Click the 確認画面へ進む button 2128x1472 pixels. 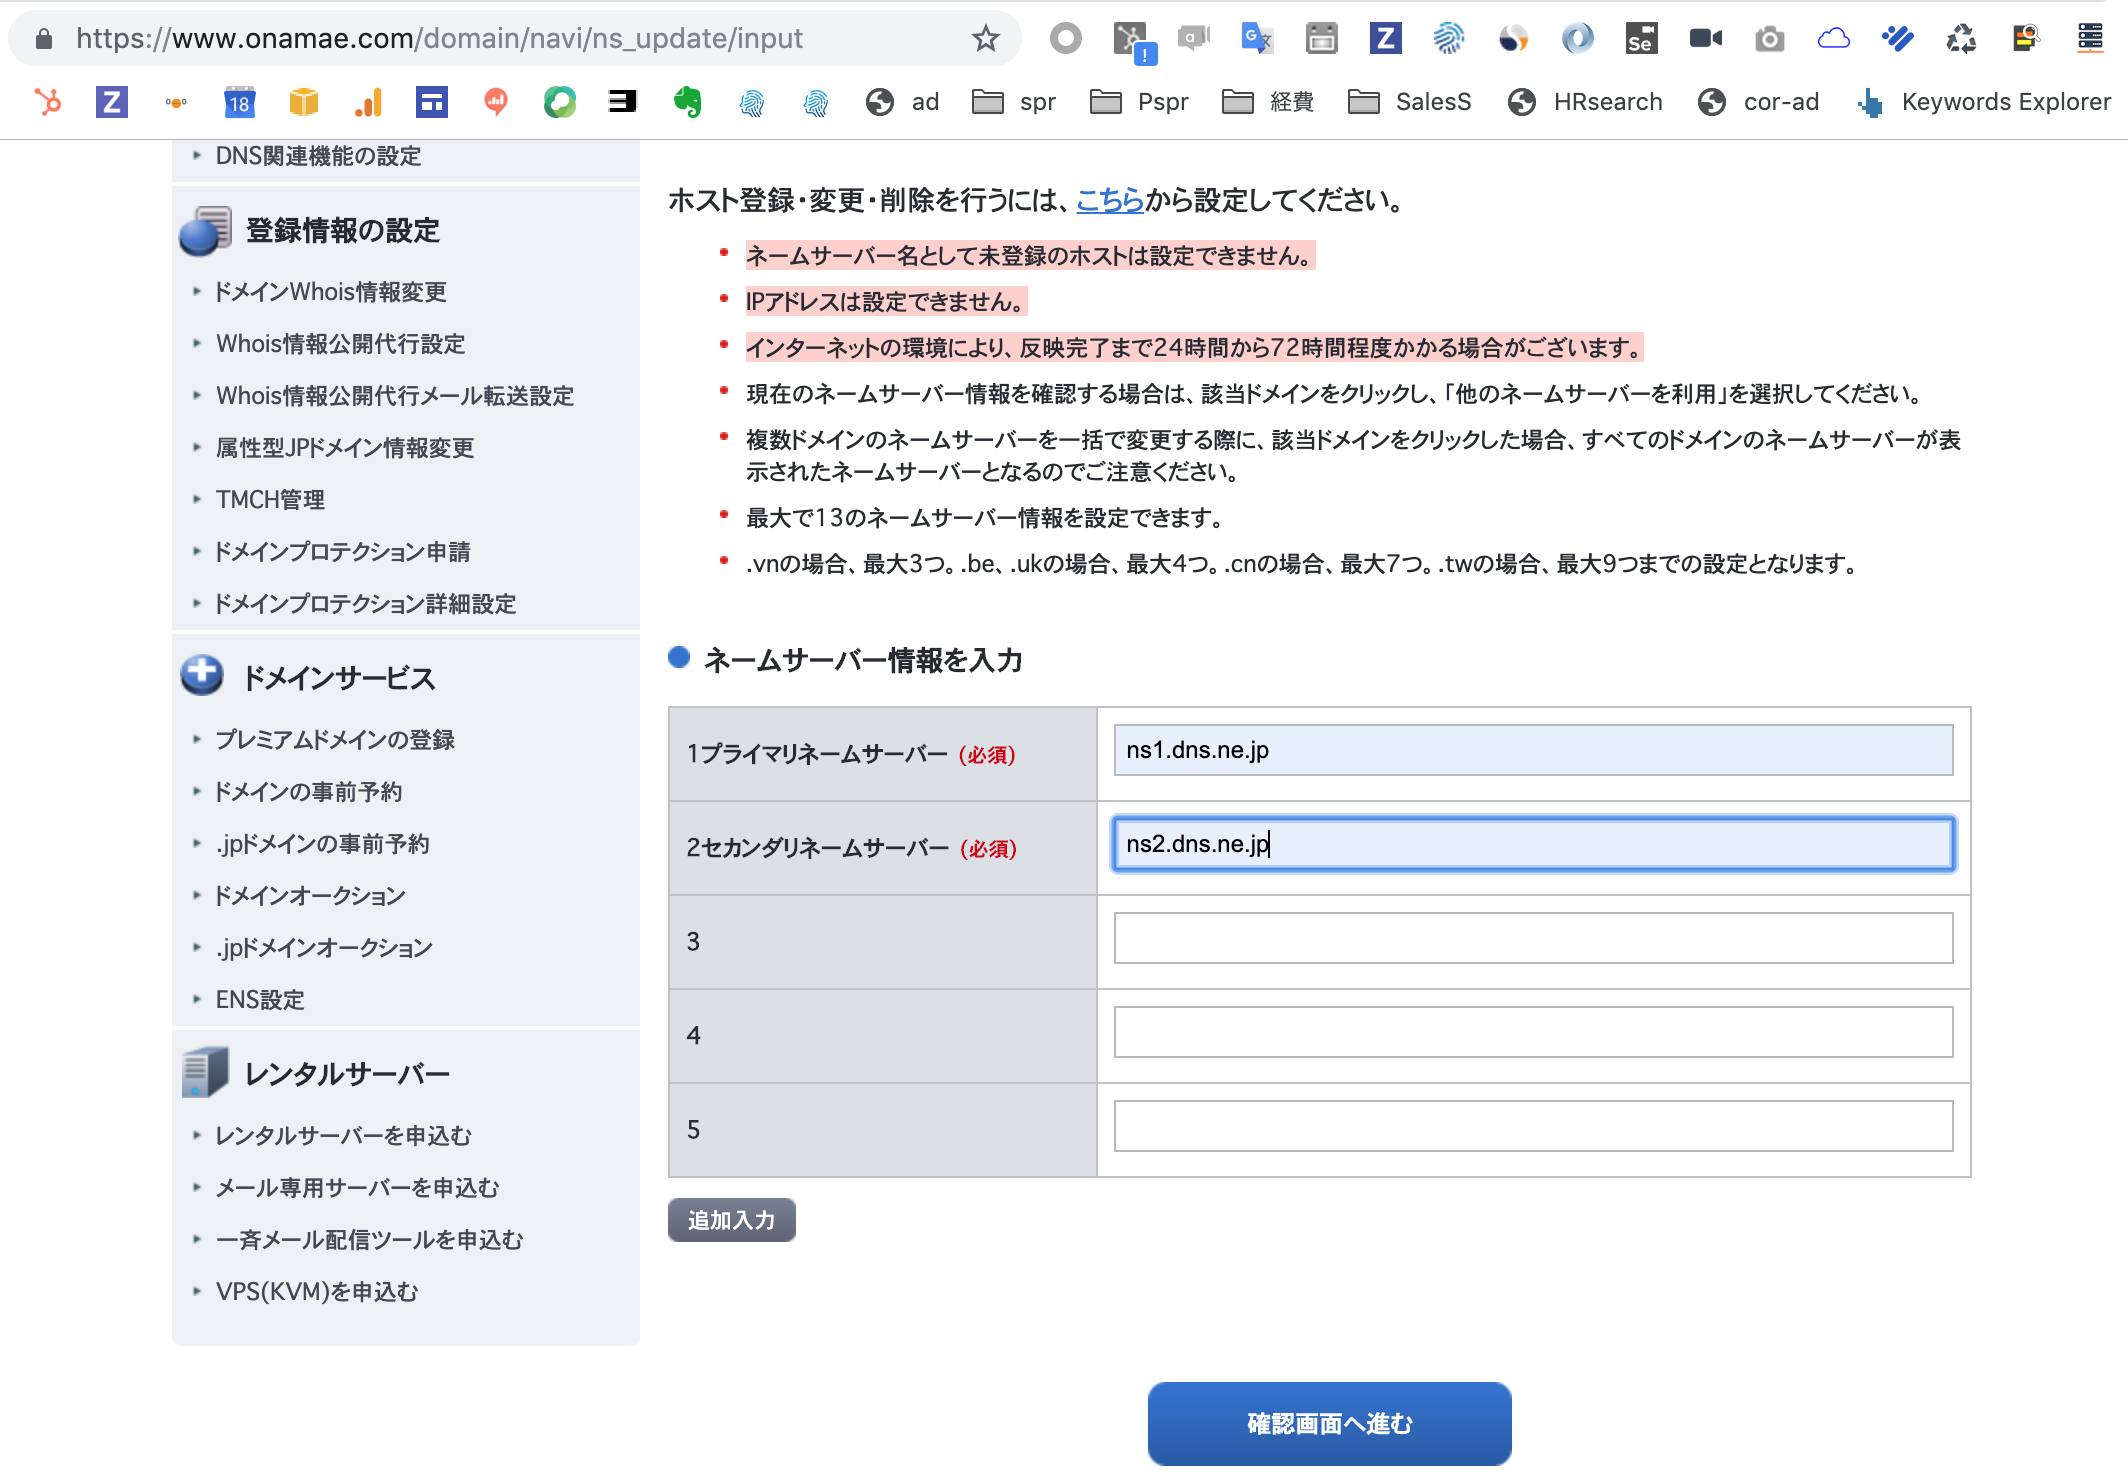pyautogui.click(x=1327, y=1422)
